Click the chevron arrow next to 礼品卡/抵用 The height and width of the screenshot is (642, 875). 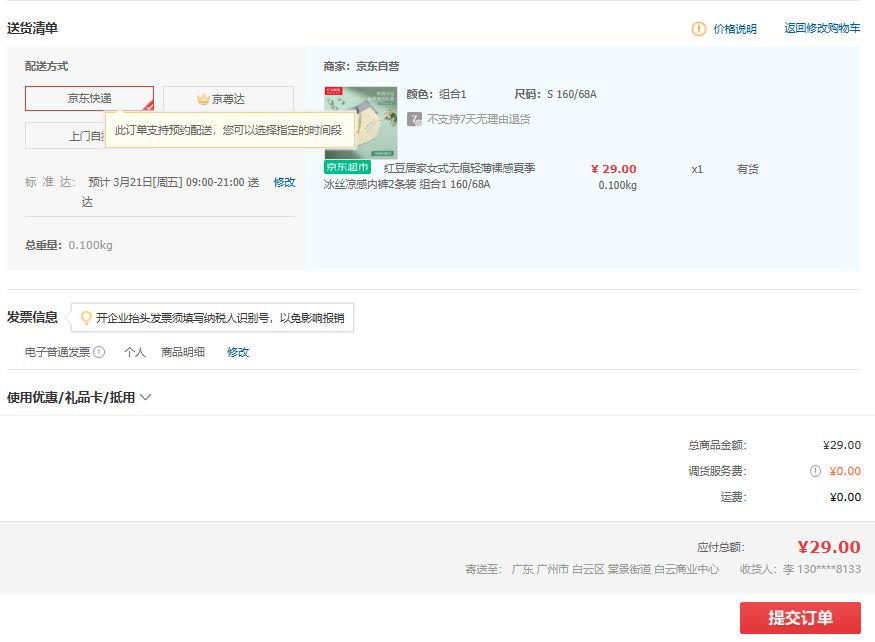pyautogui.click(x=146, y=397)
